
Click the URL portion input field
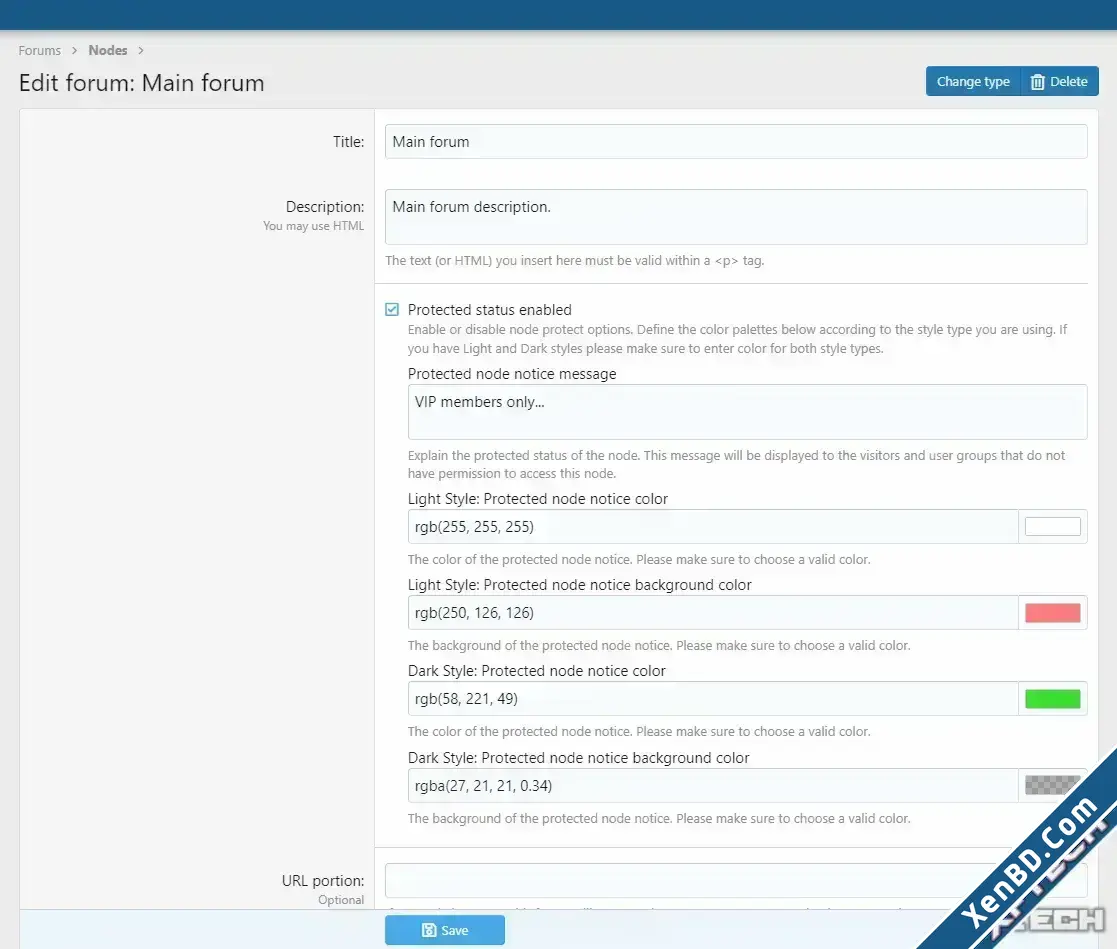coord(736,881)
